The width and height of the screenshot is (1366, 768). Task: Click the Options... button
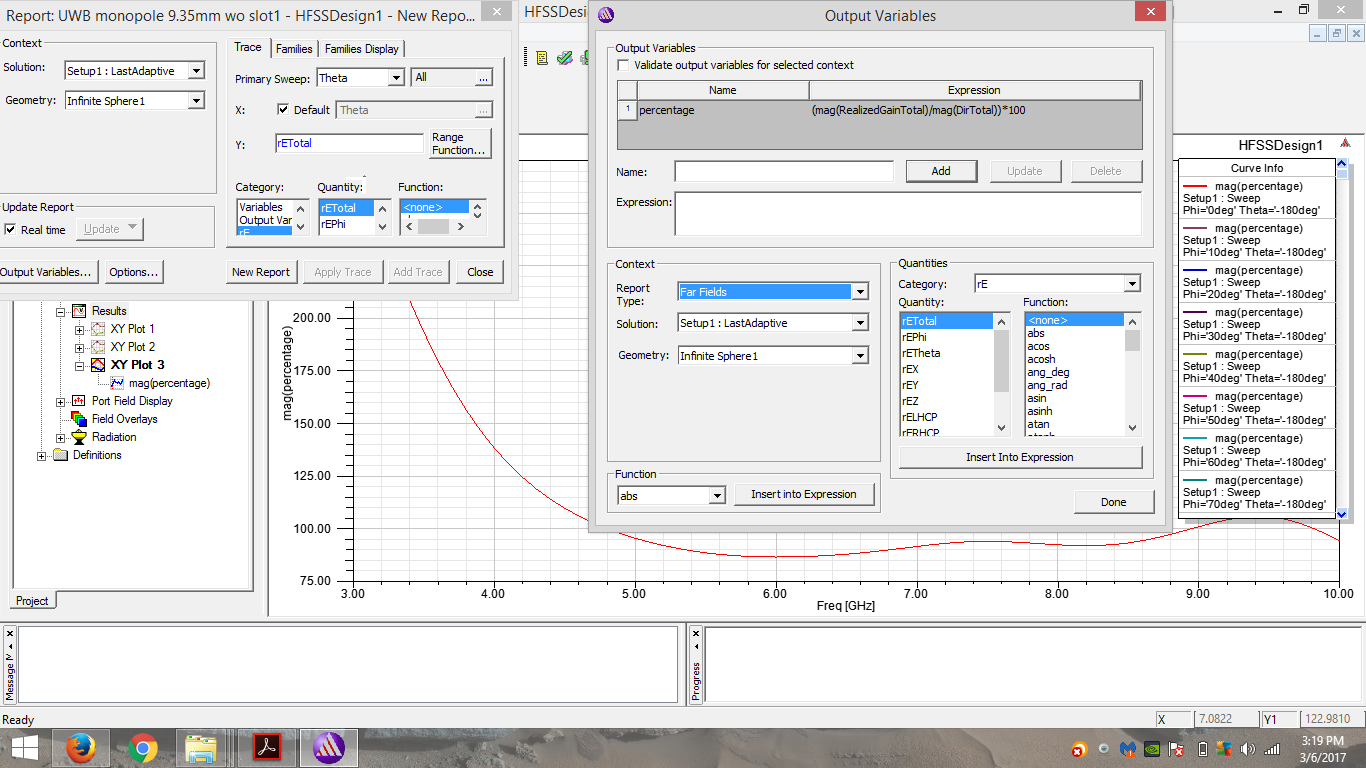pos(133,272)
